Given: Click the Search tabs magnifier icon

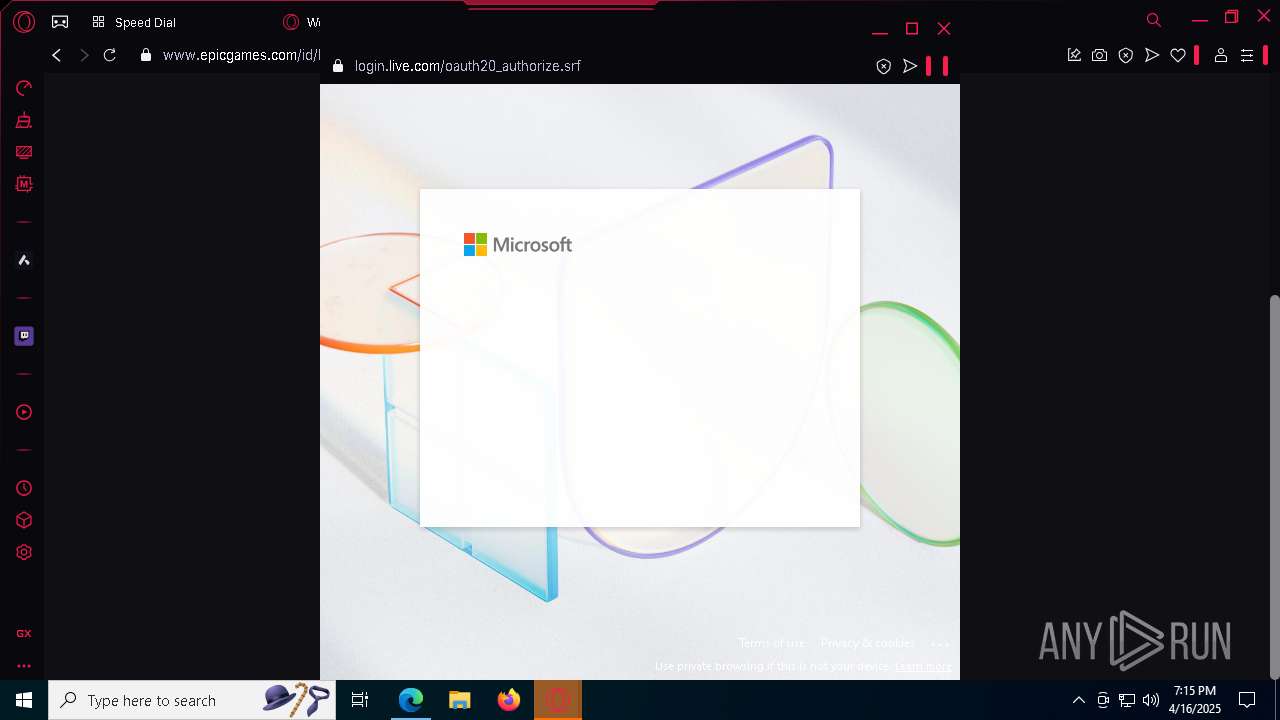Looking at the screenshot, I should [x=1153, y=20].
